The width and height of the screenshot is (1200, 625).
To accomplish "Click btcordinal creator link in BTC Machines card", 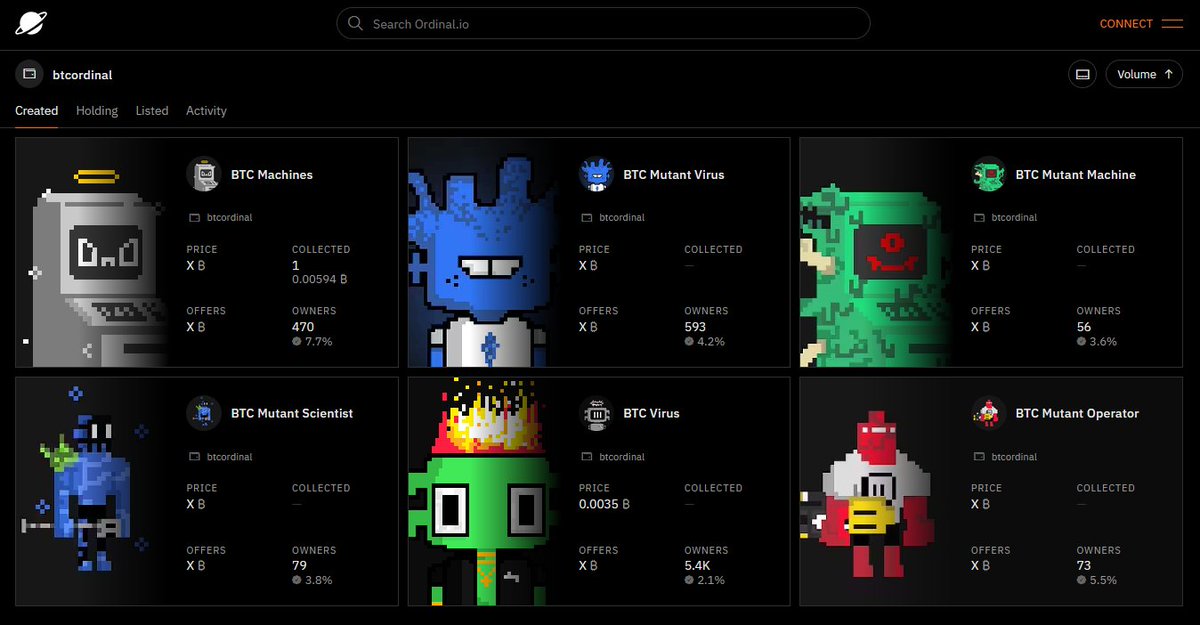I will [229, 218].
